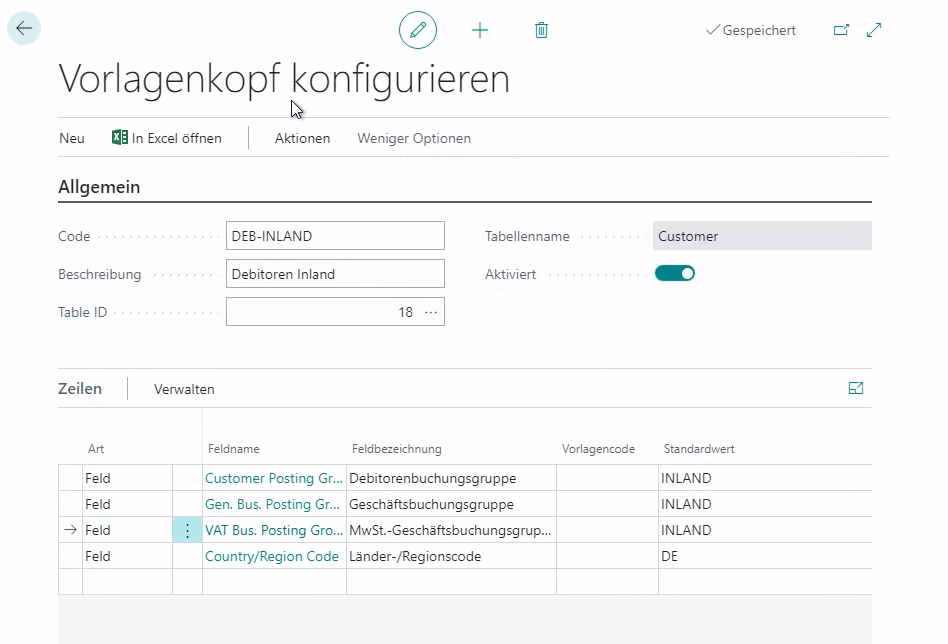Click the Gespeichert status indicator
The height and width of the screenshot is (644, 948).
pos(751,30)
